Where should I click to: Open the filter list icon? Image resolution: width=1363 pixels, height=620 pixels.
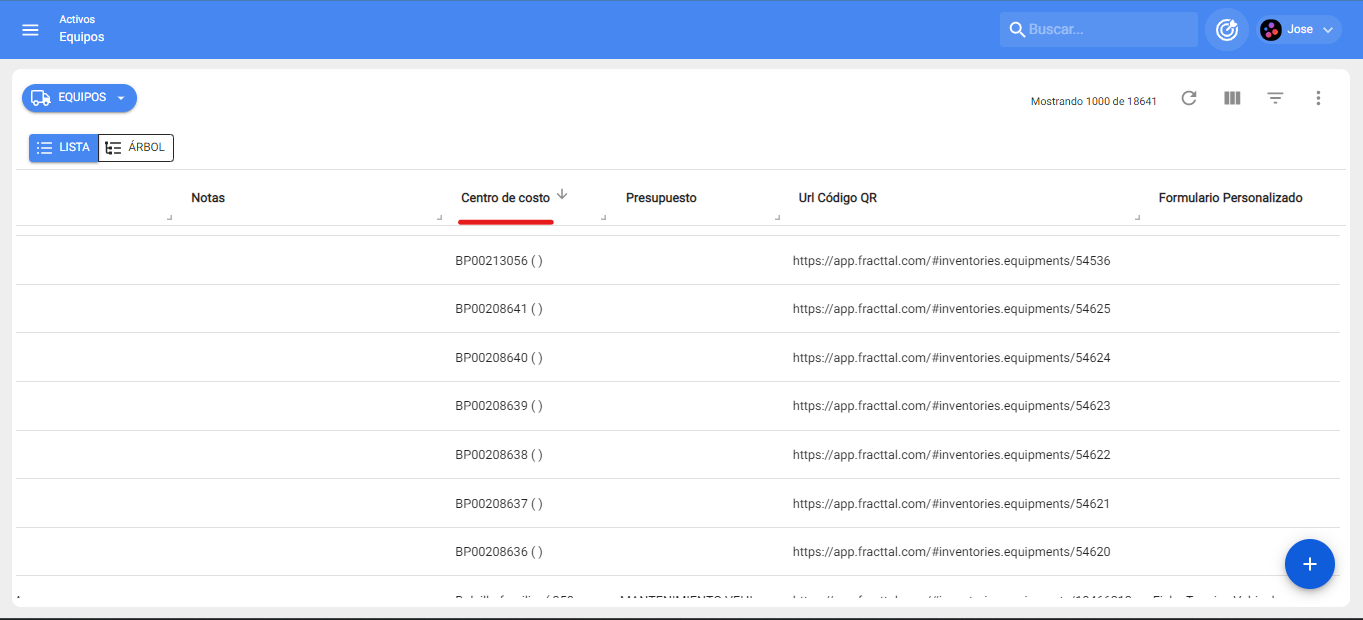point(1275,98)
